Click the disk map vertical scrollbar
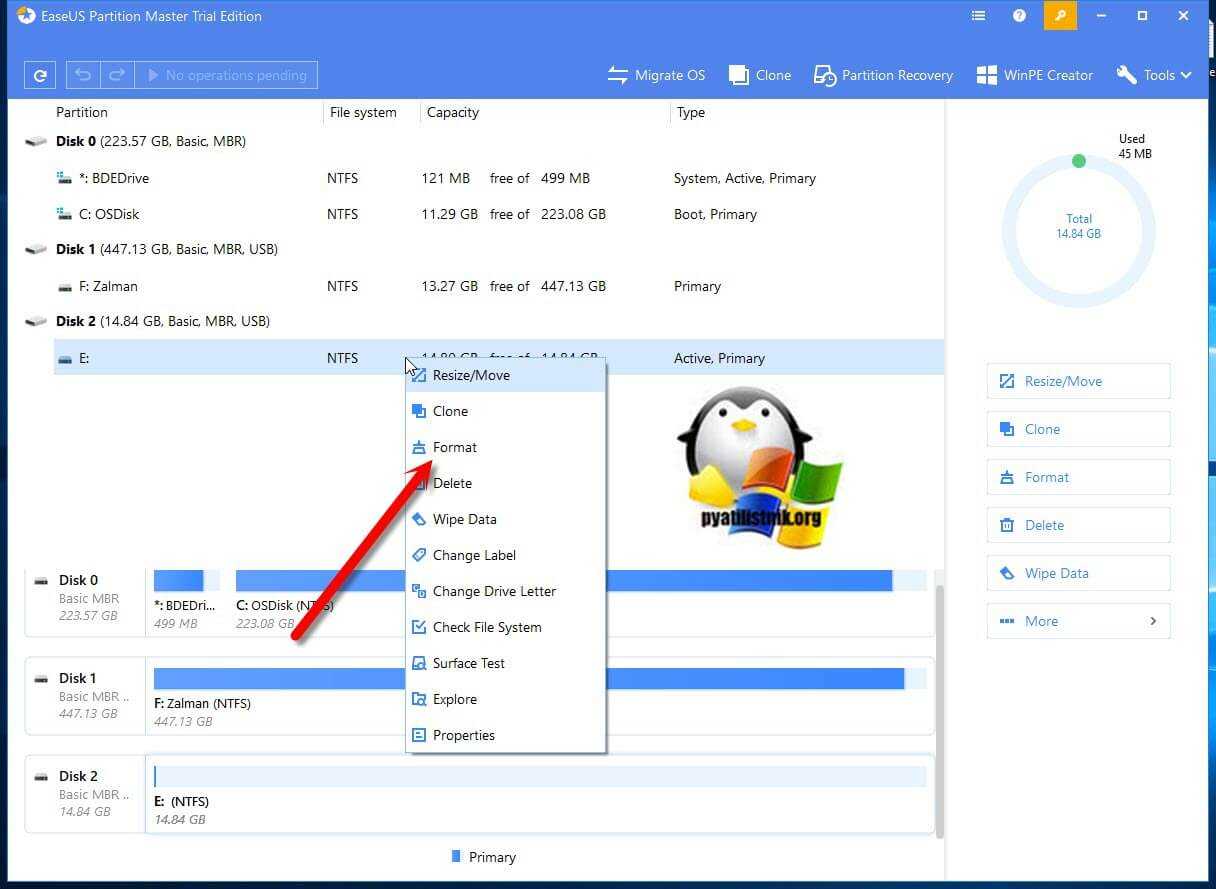This screenshot has width=1216, height=889. [939, 710]
